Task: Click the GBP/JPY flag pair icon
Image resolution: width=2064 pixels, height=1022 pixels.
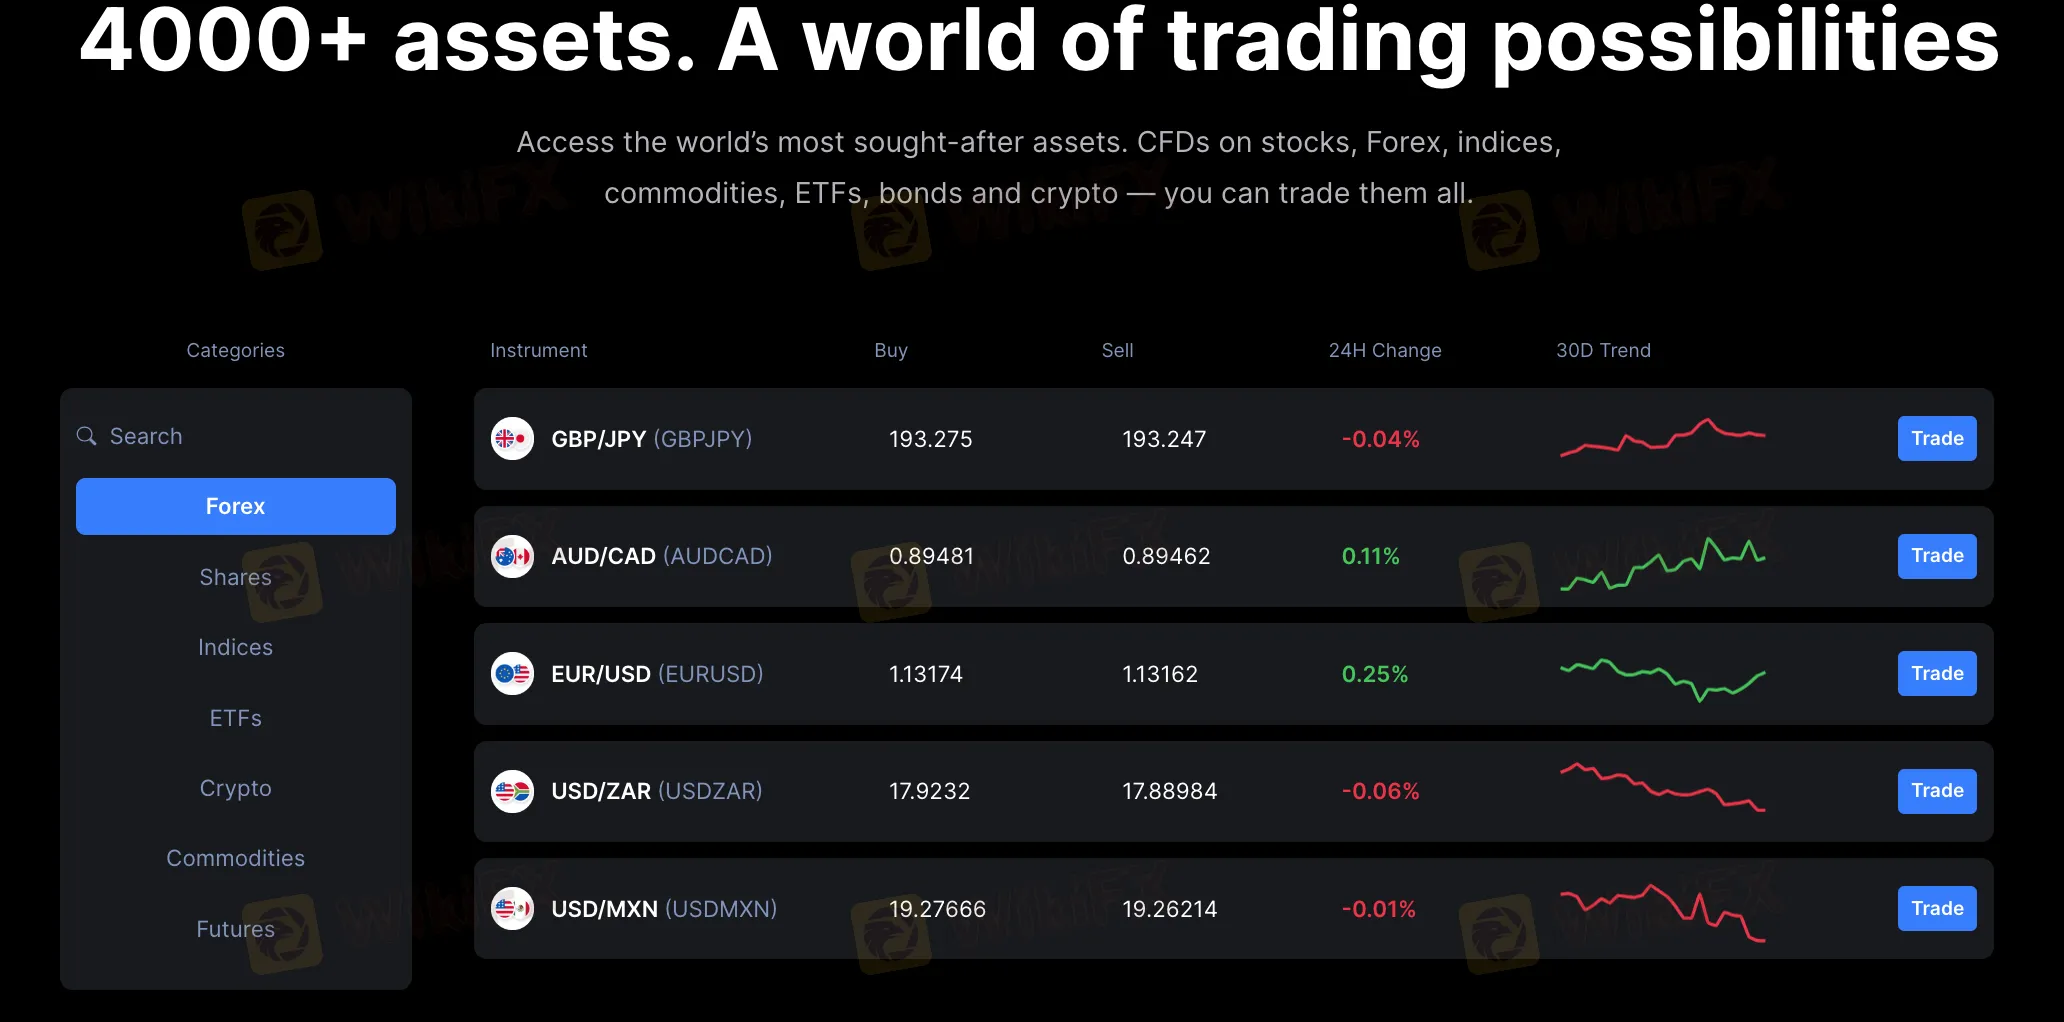Action: (512, 439)
